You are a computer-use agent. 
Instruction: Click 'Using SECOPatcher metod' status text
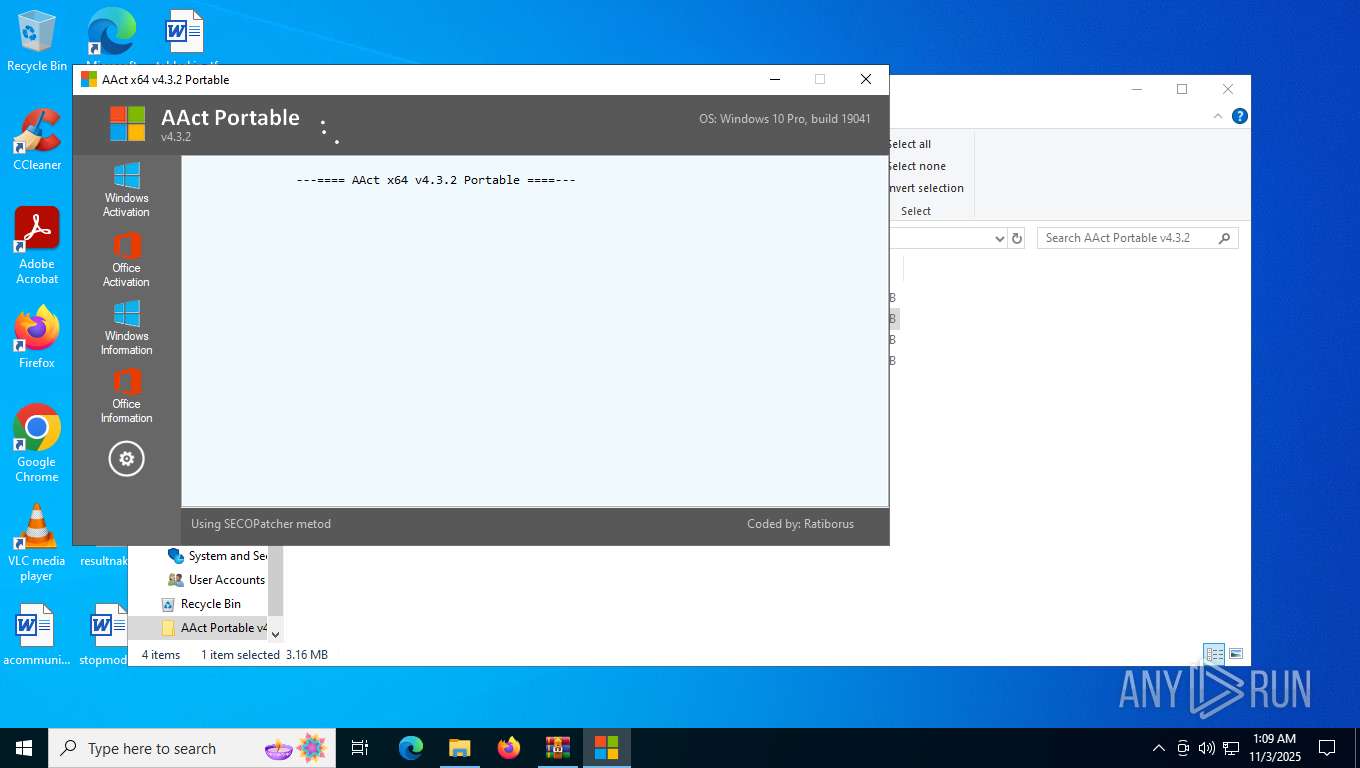[261, 523]
